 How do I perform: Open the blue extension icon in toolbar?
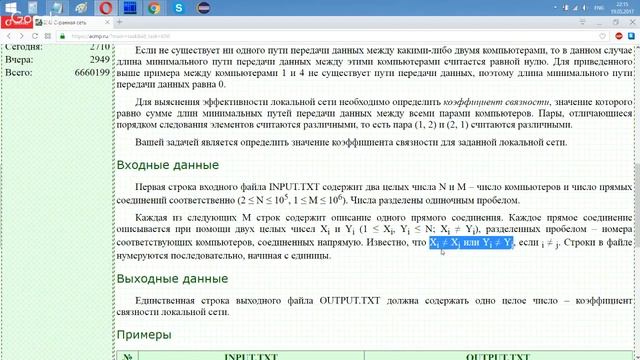point(631,36)
